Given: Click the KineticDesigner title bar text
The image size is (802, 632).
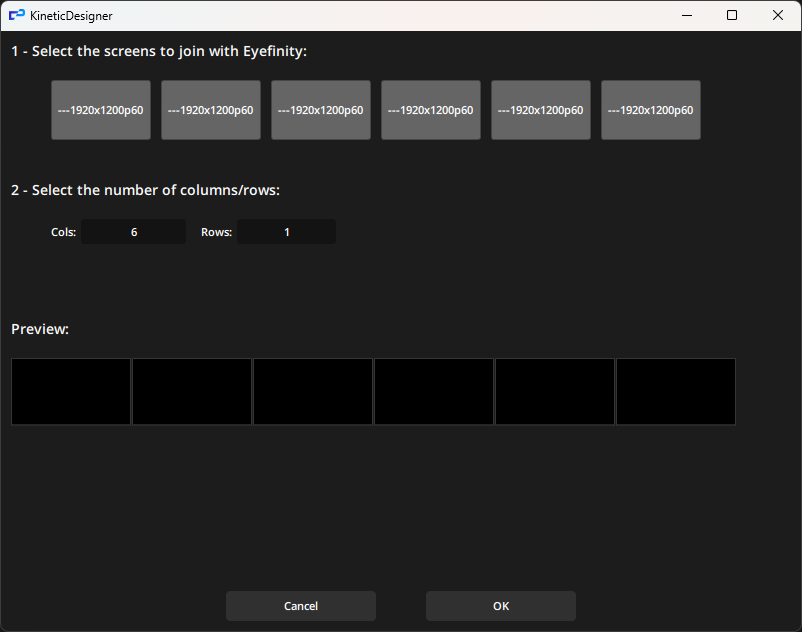Looking at the screenshot, I should pos(70,15).
